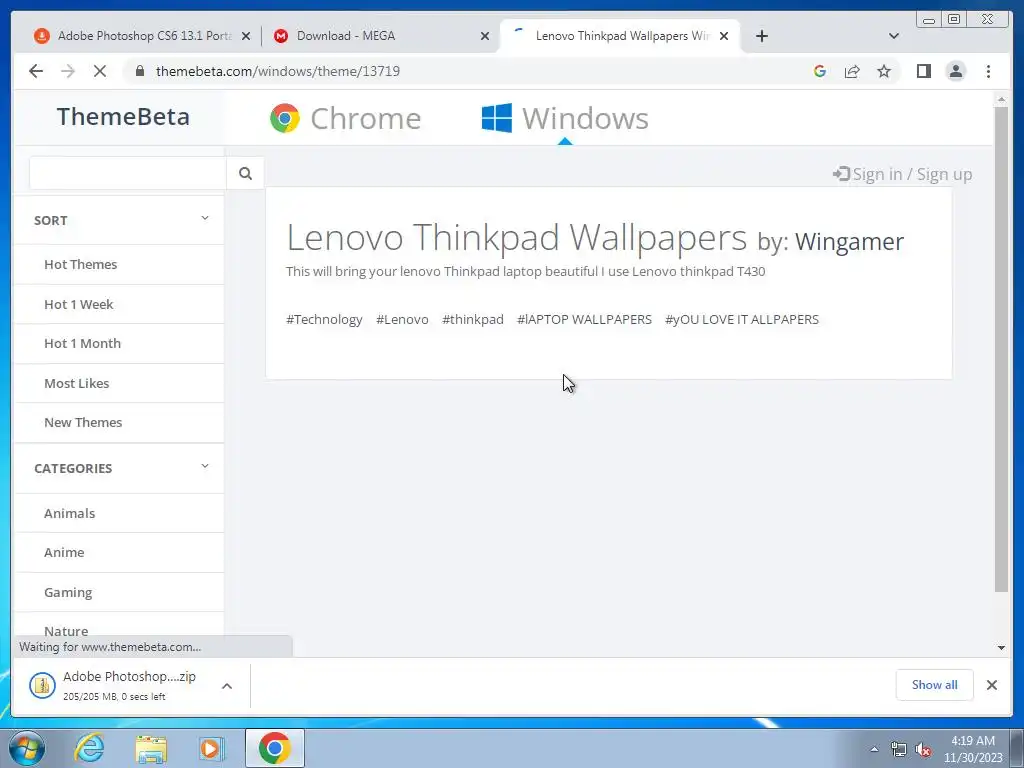1024x768 pixels.
Task: Click the page vertical scrollbar
Action: 1001,349
